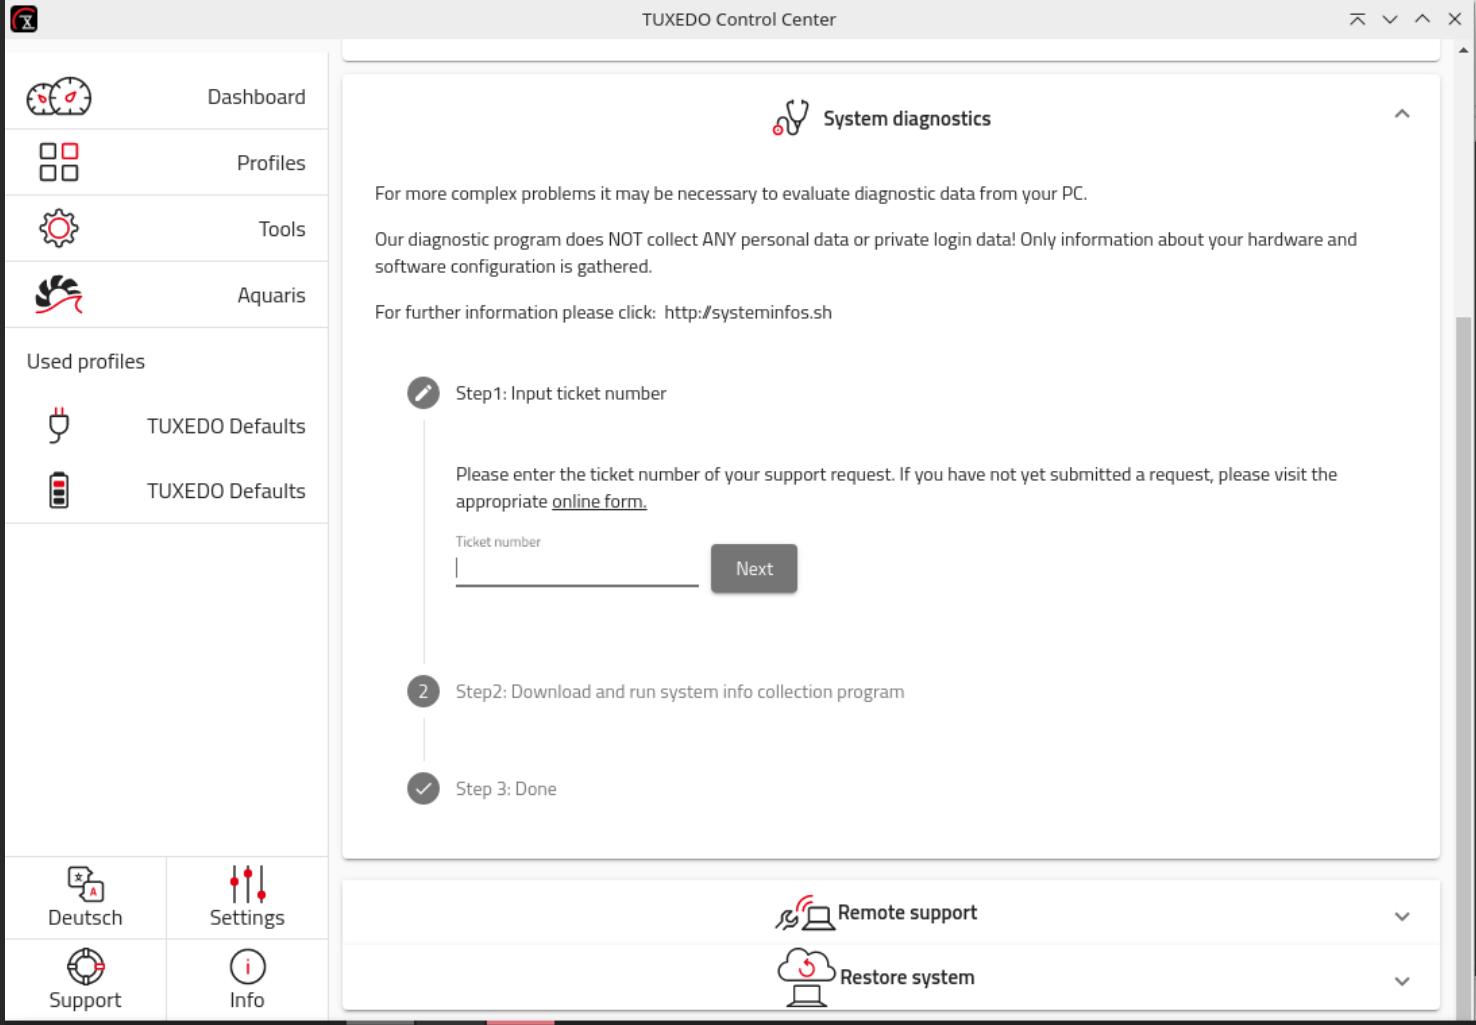Click the Profiles squares icon
The image size is (1476, 1025).
point(59,162)
